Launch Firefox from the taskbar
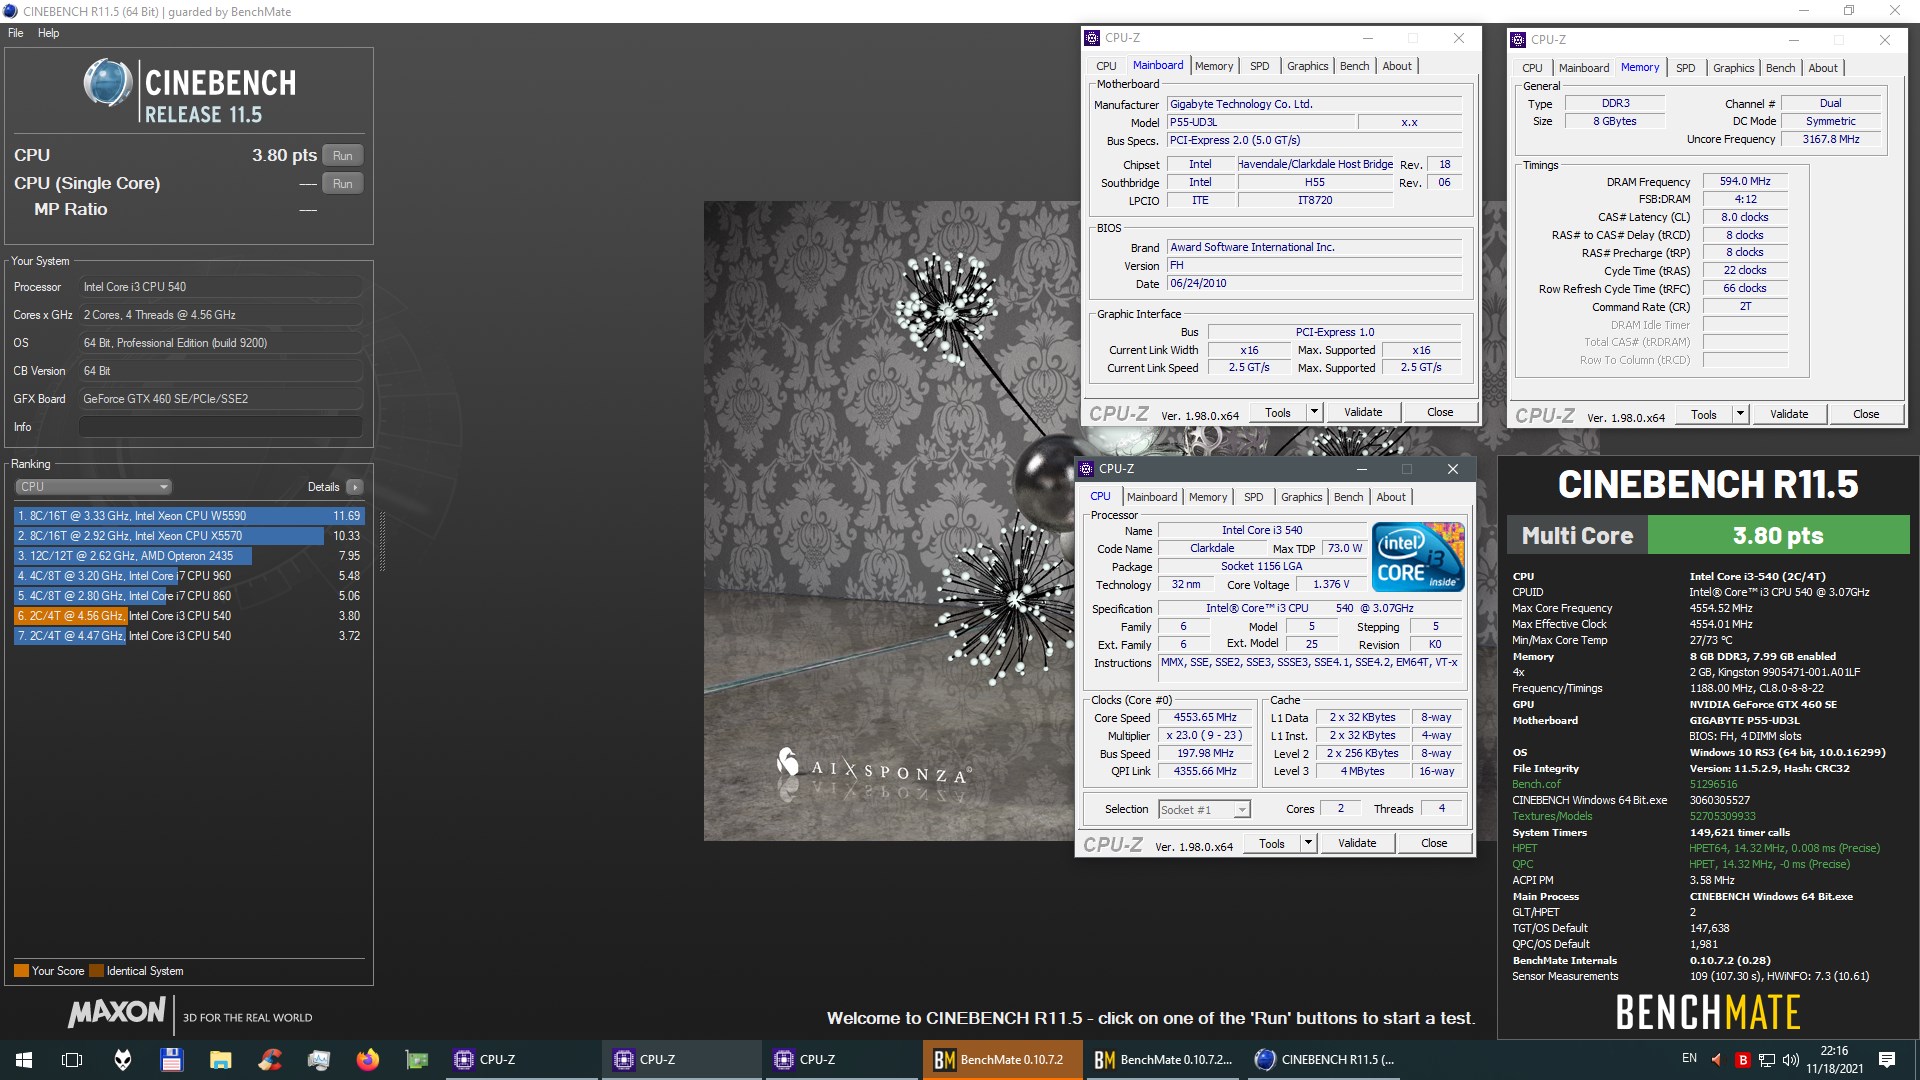The image size is (1920, 1080). (x=368, y=1060)
